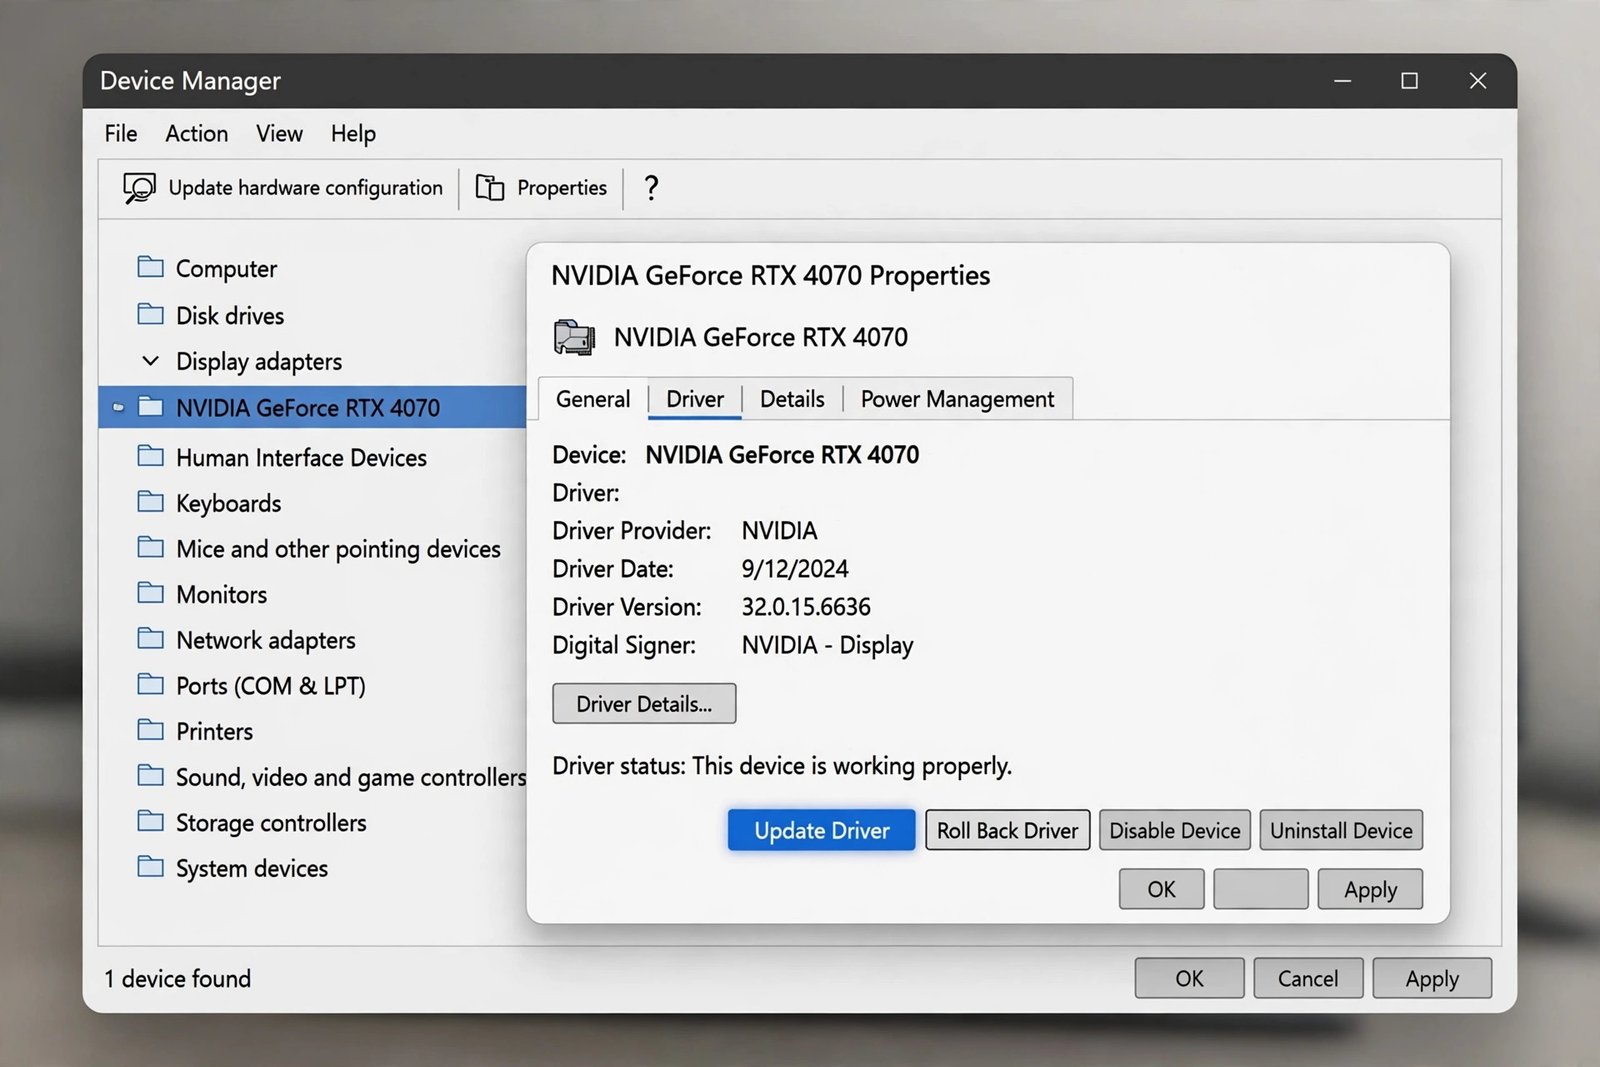This screenshot has height=1067, width=1600.
Task: Switch to the Power Management tab
Action: pyautogui.click(x=957, y=399)
